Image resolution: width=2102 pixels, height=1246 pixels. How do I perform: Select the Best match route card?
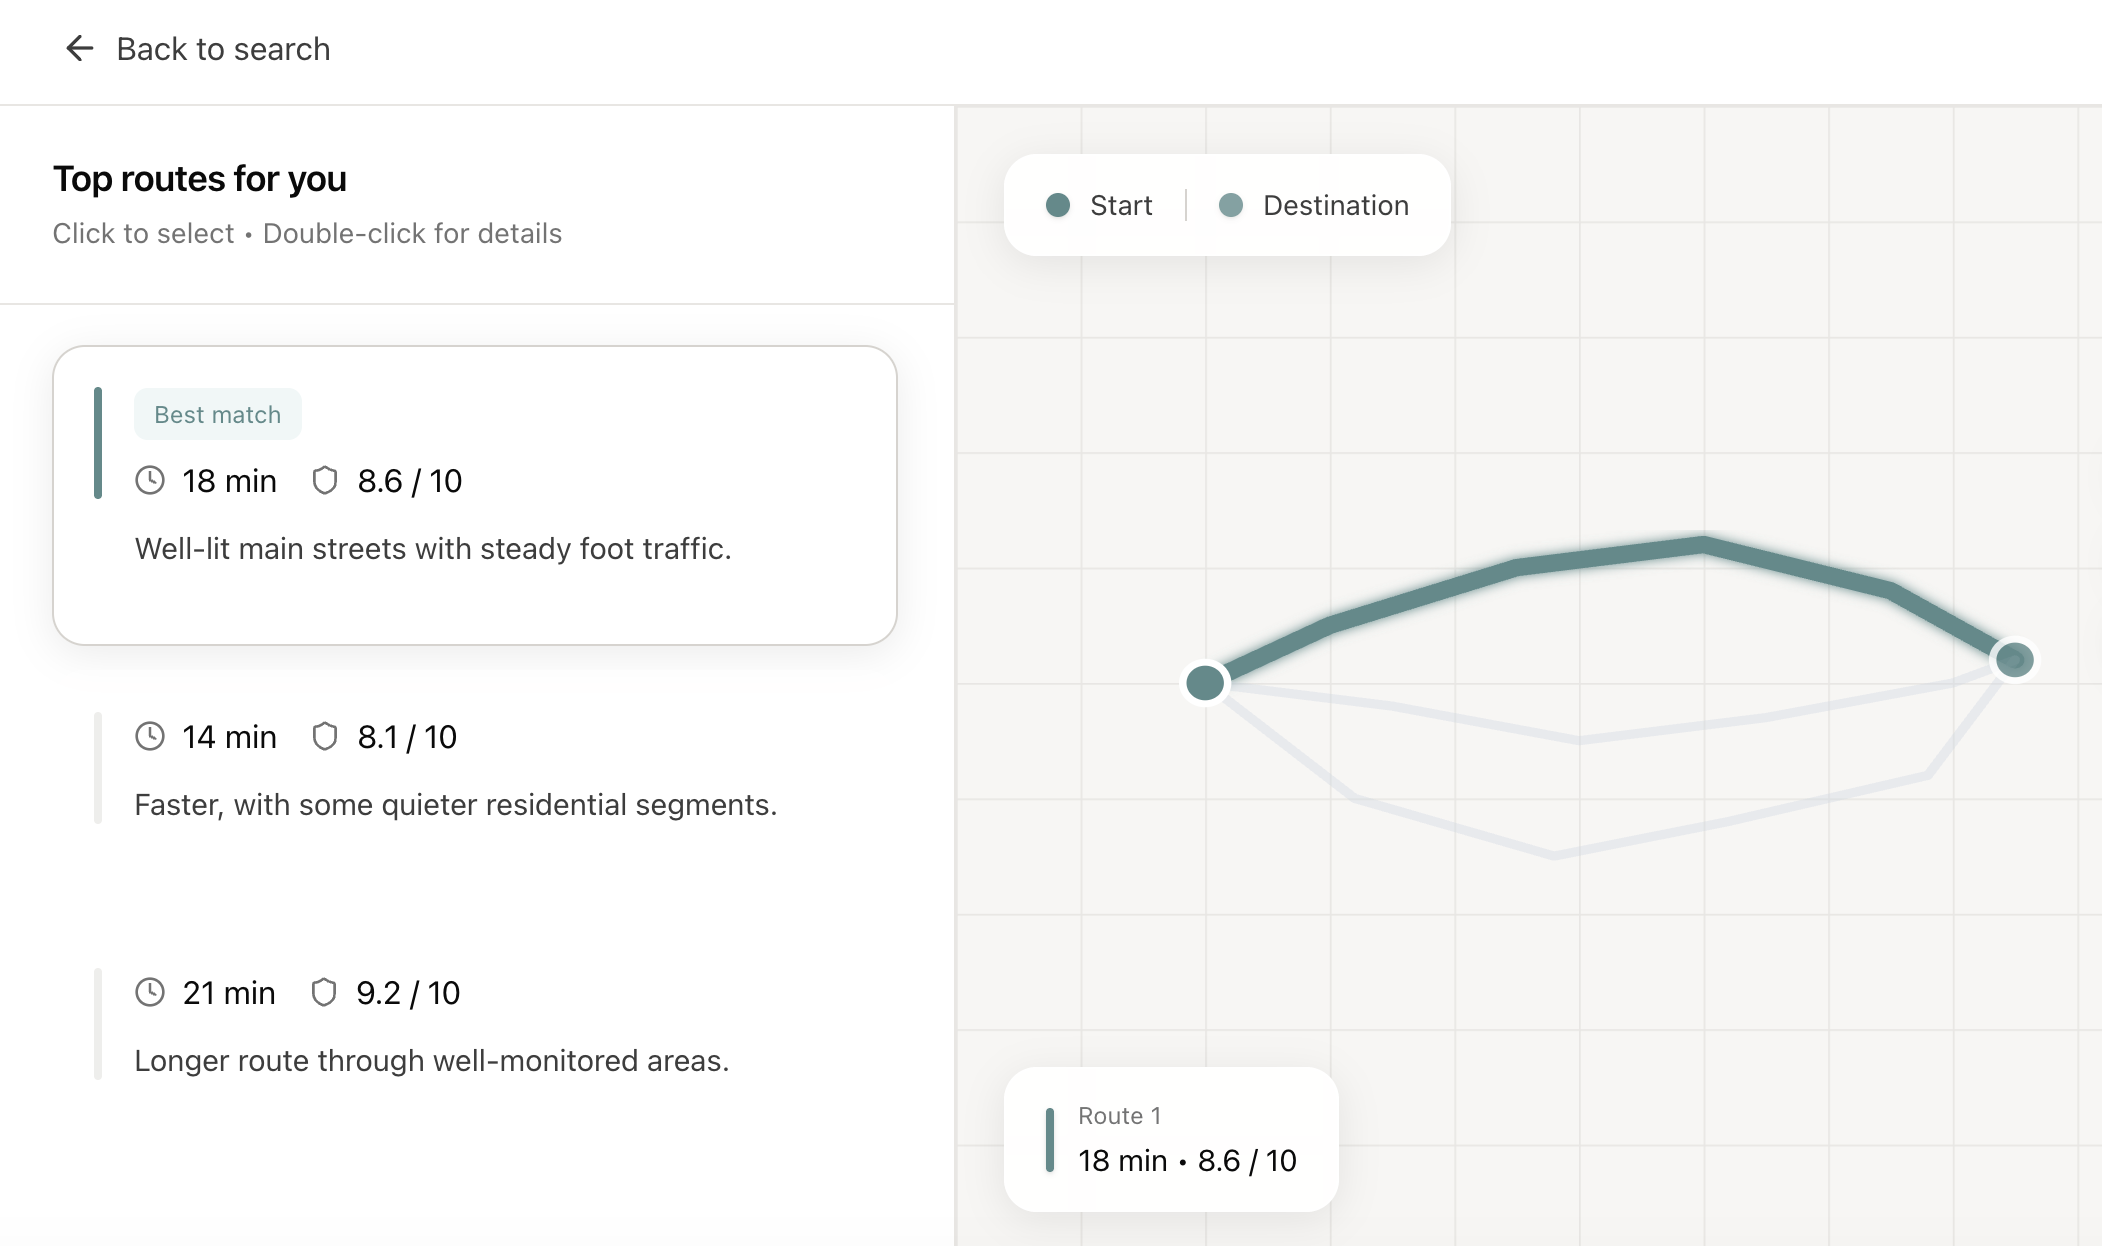[475, 496]
